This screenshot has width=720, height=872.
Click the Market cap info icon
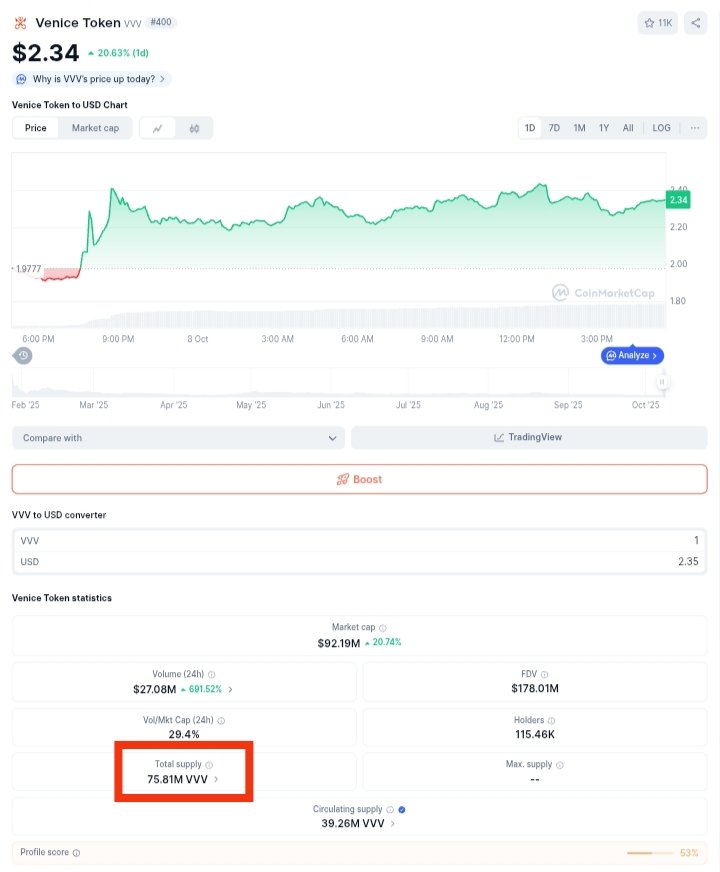(383, 628)
